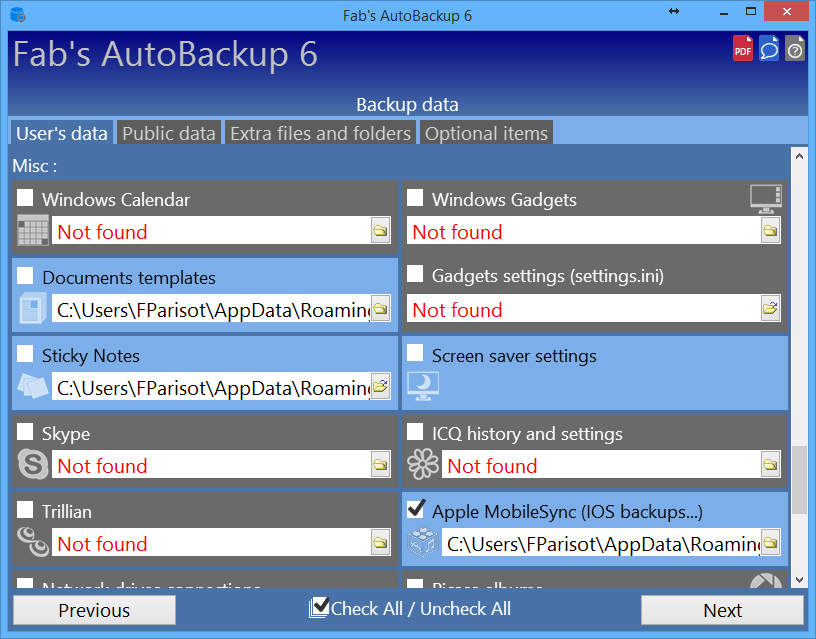
Task: Click the Apple MobileSync path field
Action: point(601,542)
